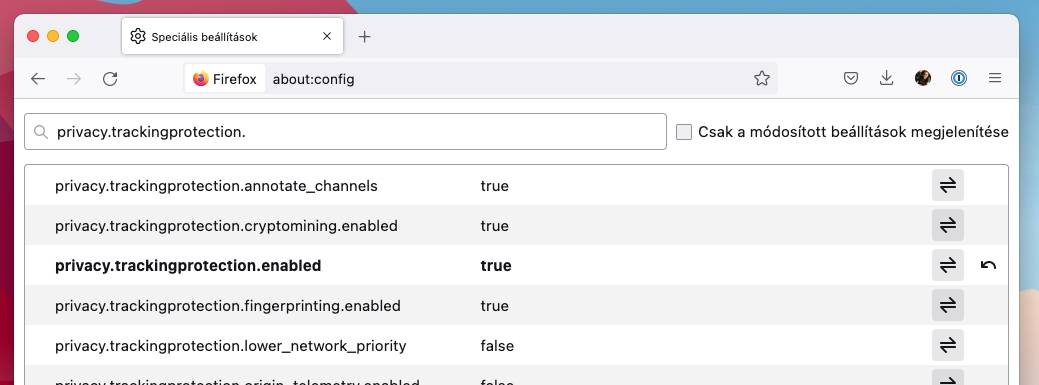Viewport: 1039px width, 385px height.
Task: Click true value of annotate_channels row
Action: 494,186
